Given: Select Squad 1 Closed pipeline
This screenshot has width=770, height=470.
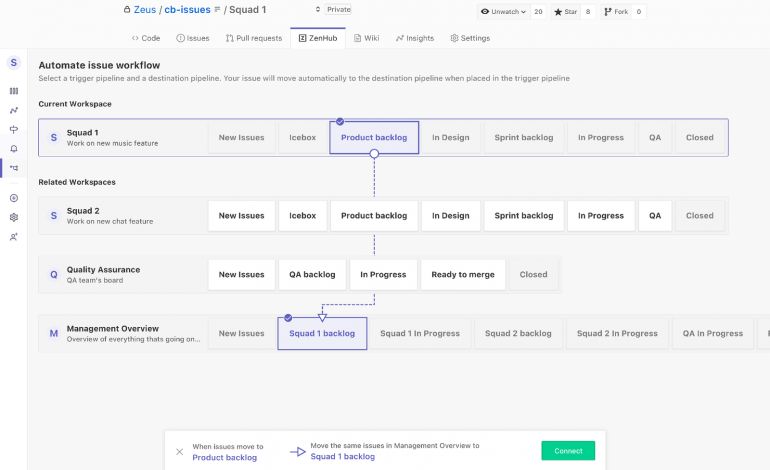Looking at the screenshot, I should [x=699, y=138].
